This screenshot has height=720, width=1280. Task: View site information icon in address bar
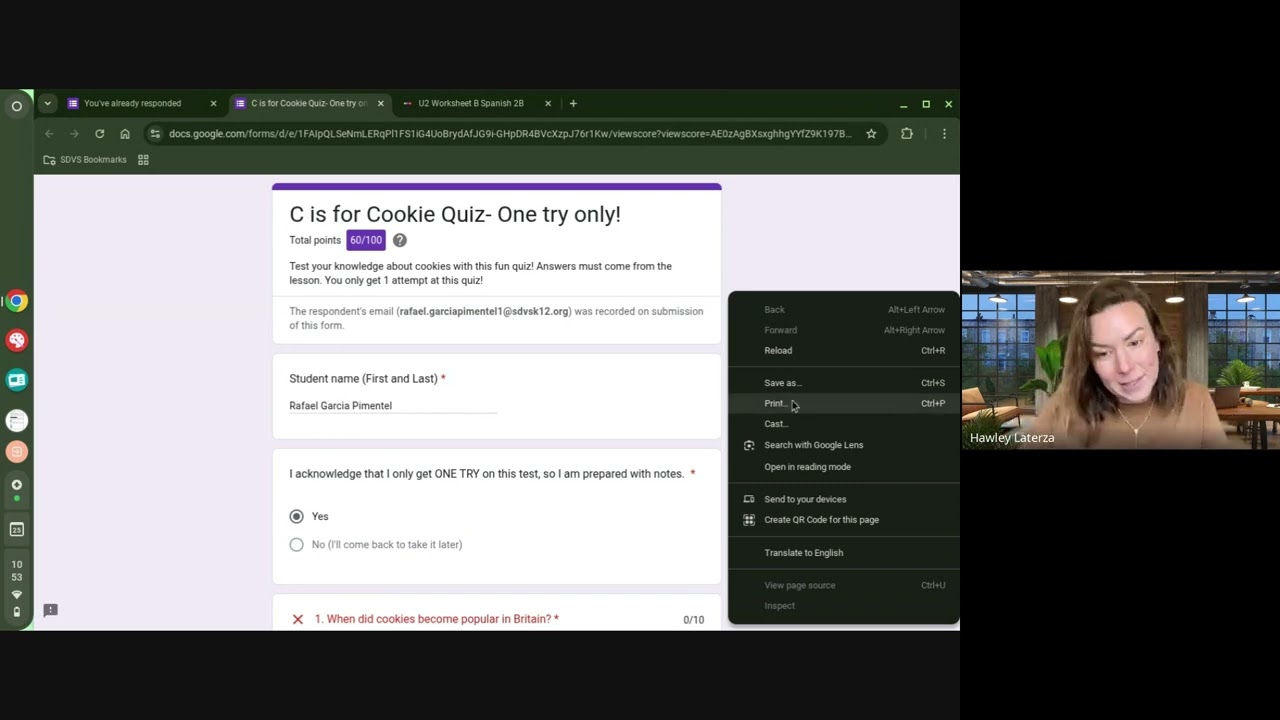tap(155, 134)
